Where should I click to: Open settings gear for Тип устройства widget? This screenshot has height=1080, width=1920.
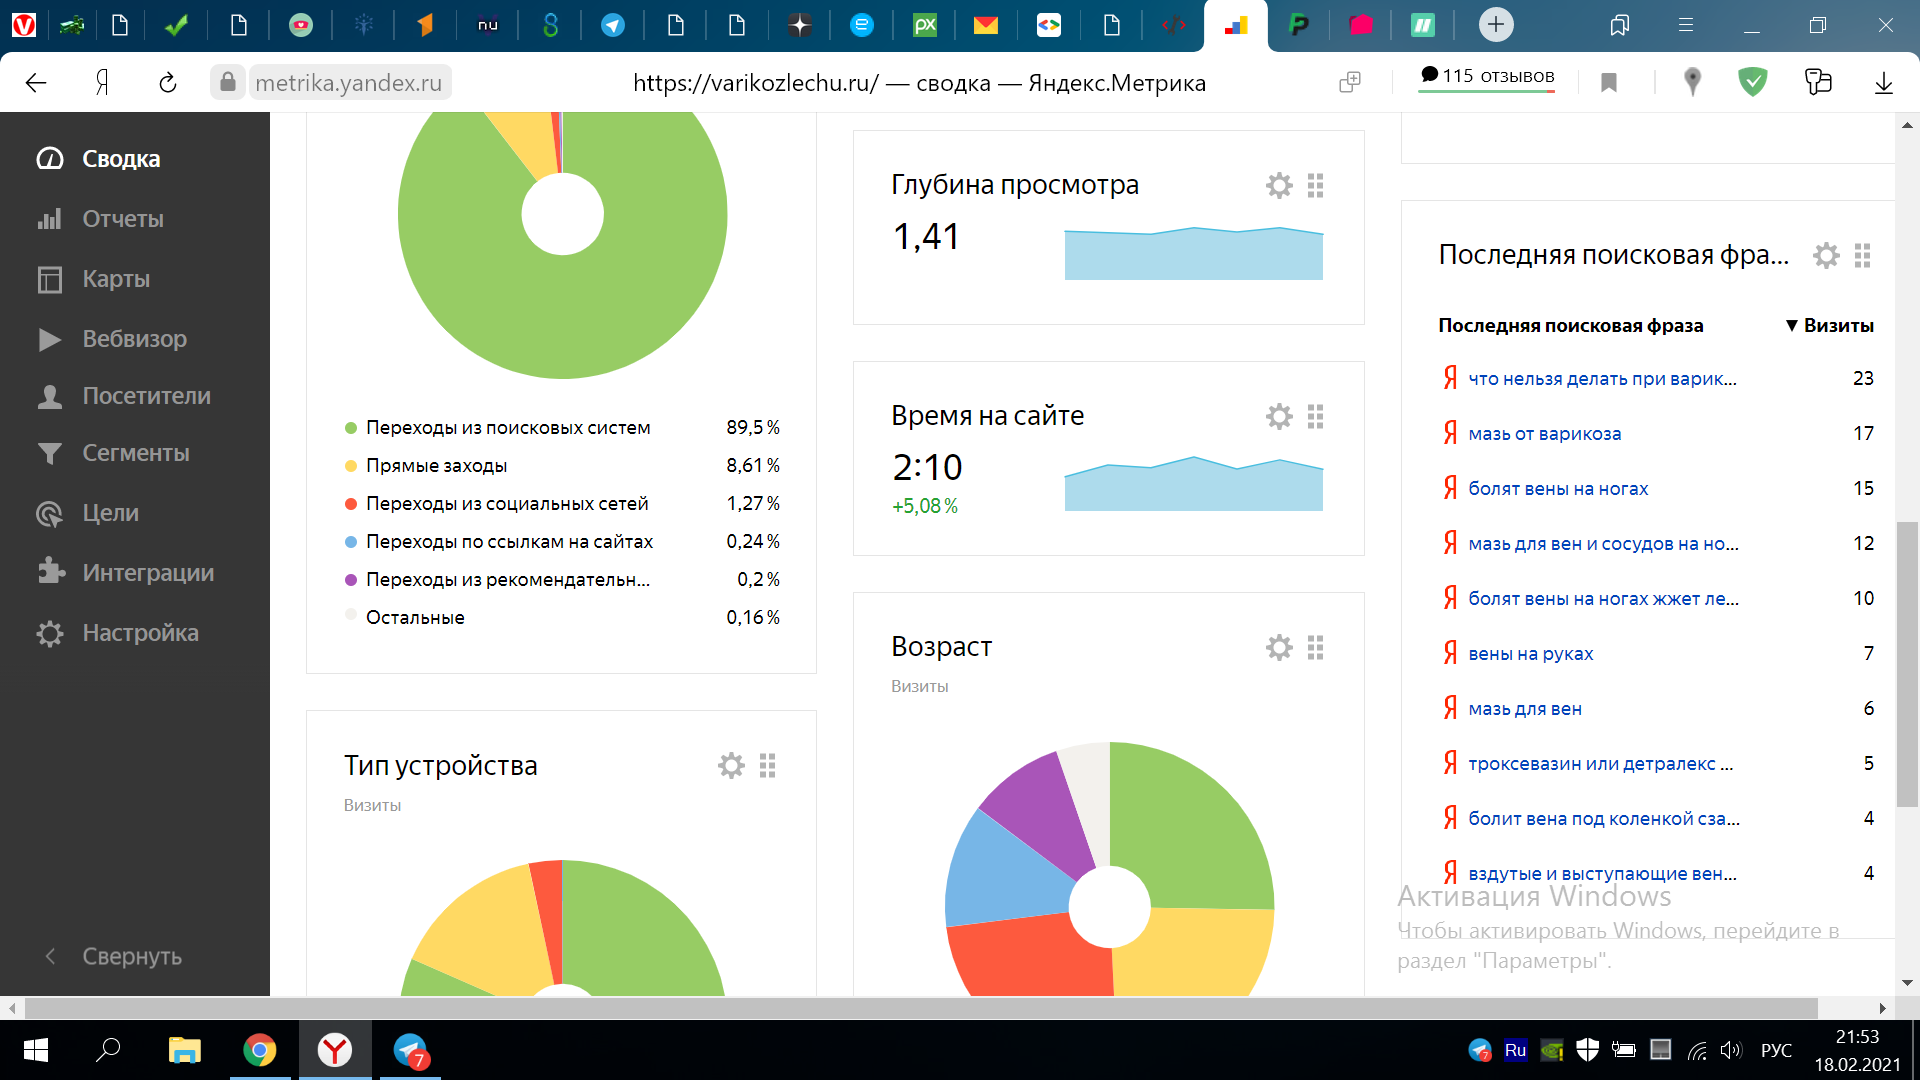pyautogui.click(x=731, y=766)
